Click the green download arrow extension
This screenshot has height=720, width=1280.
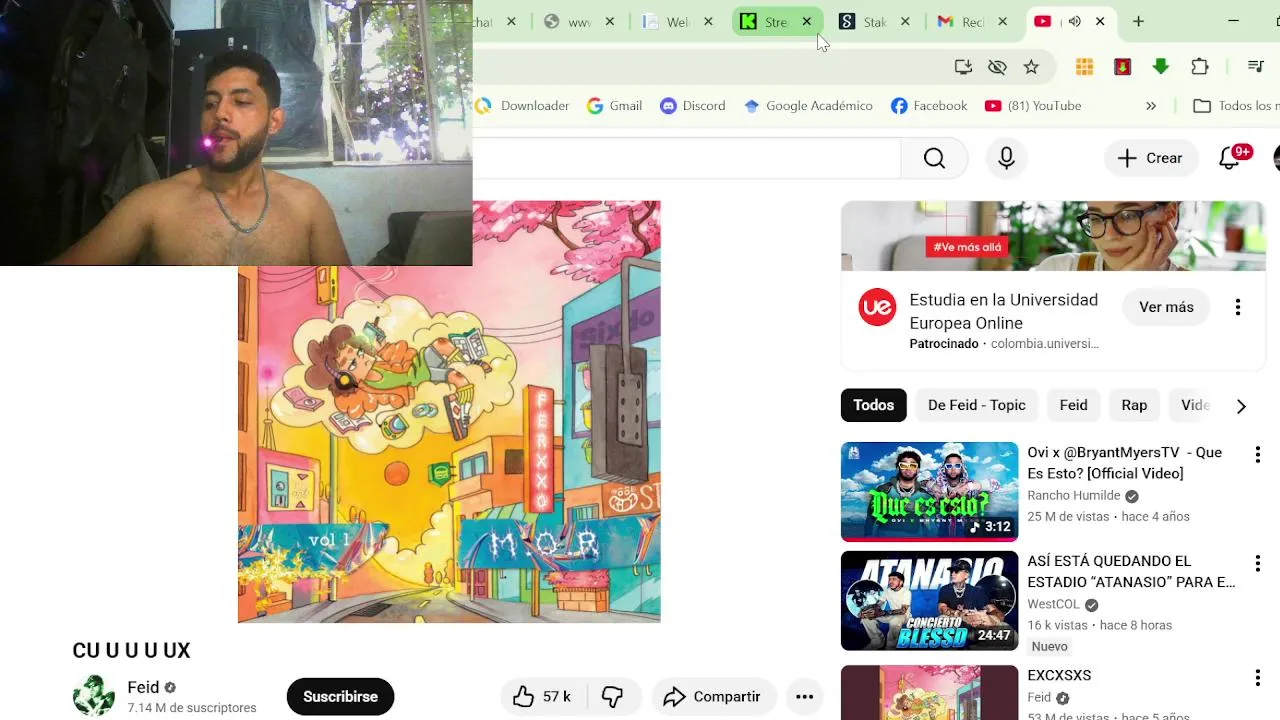[x=1161, y=67]
